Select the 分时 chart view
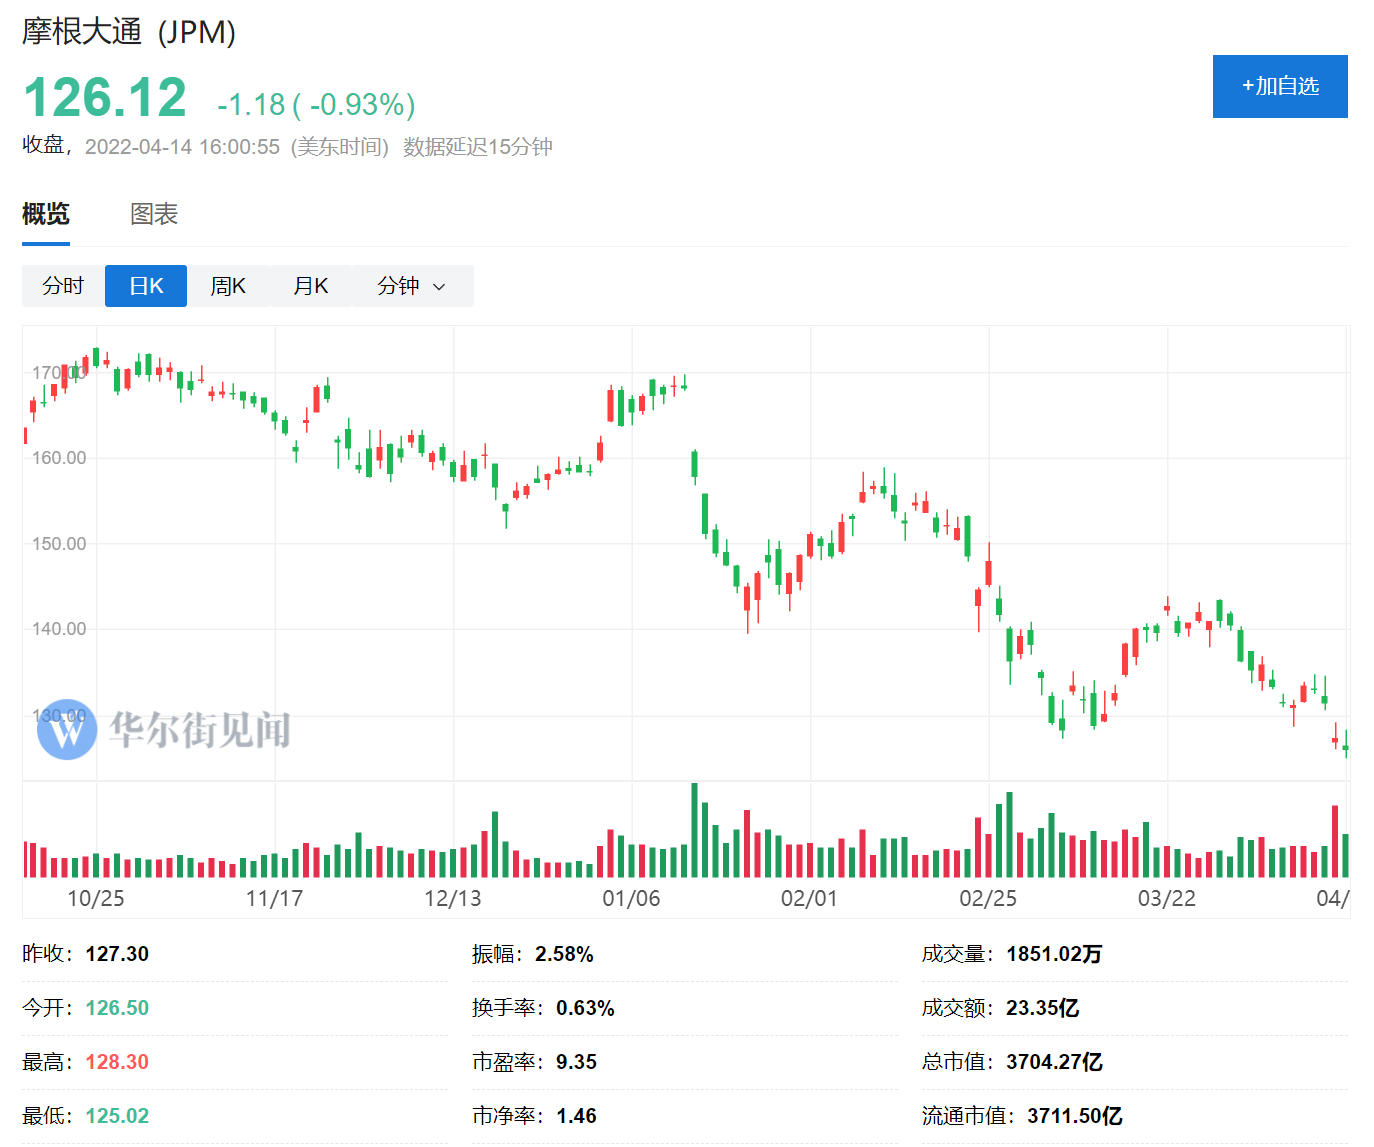This screenshot has height=1147, width=1374. (x=63, y=286)
